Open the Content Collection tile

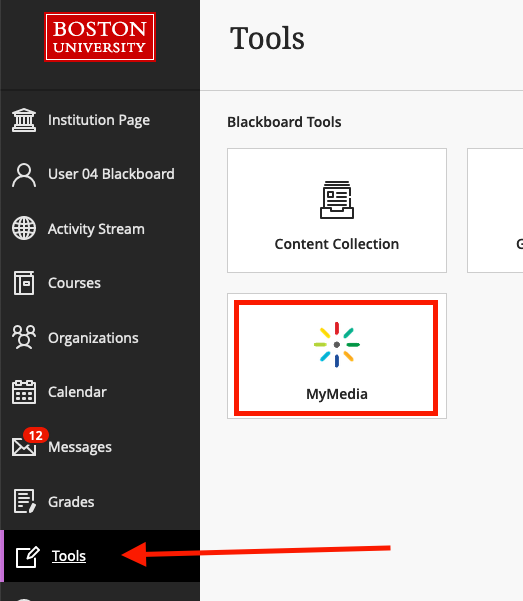point(337,210)
